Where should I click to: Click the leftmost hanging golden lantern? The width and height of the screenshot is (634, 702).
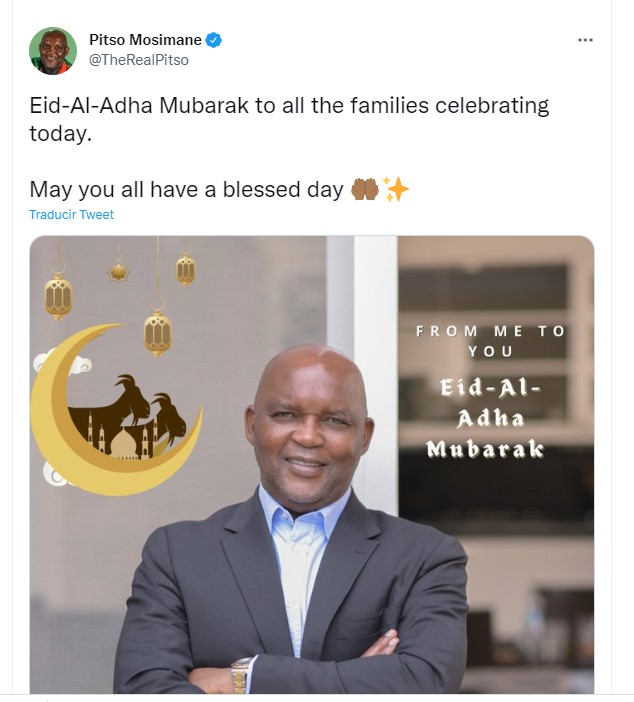58,296
